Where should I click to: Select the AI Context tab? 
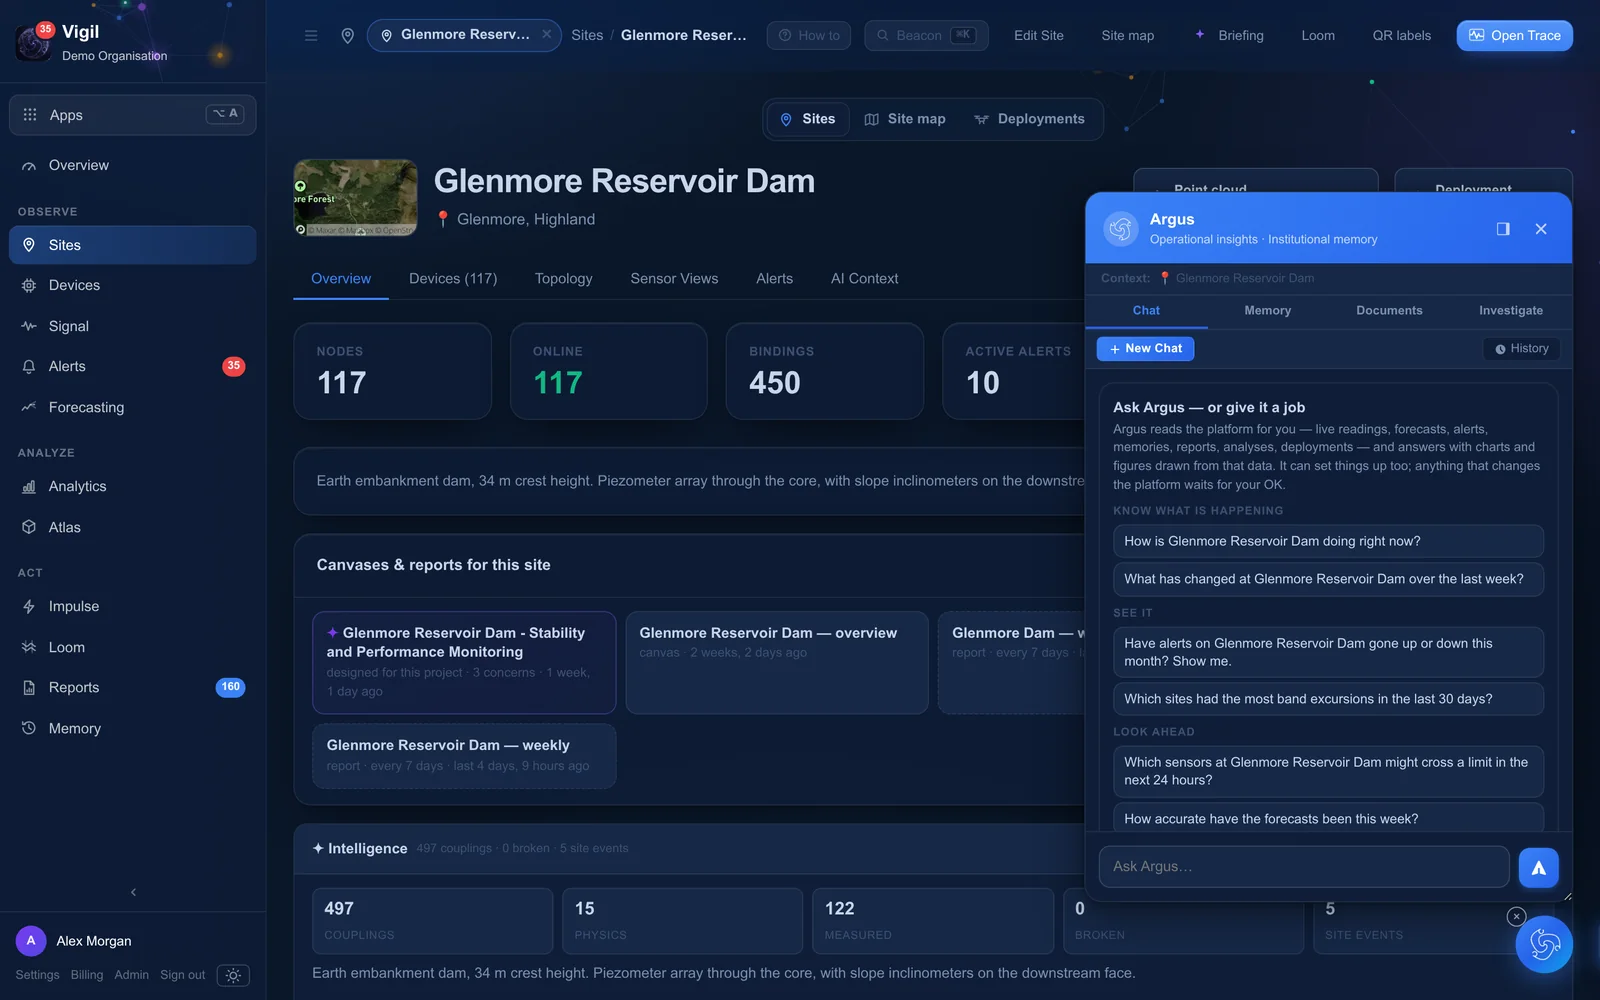tap(864, 279)
